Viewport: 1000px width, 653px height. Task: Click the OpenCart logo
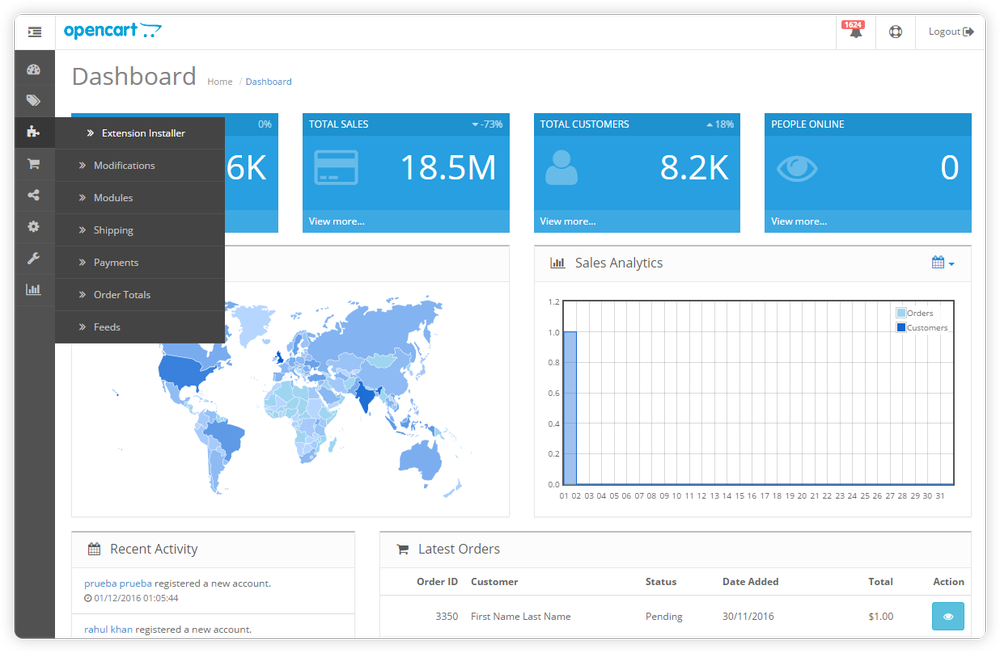tap(113, 30)
